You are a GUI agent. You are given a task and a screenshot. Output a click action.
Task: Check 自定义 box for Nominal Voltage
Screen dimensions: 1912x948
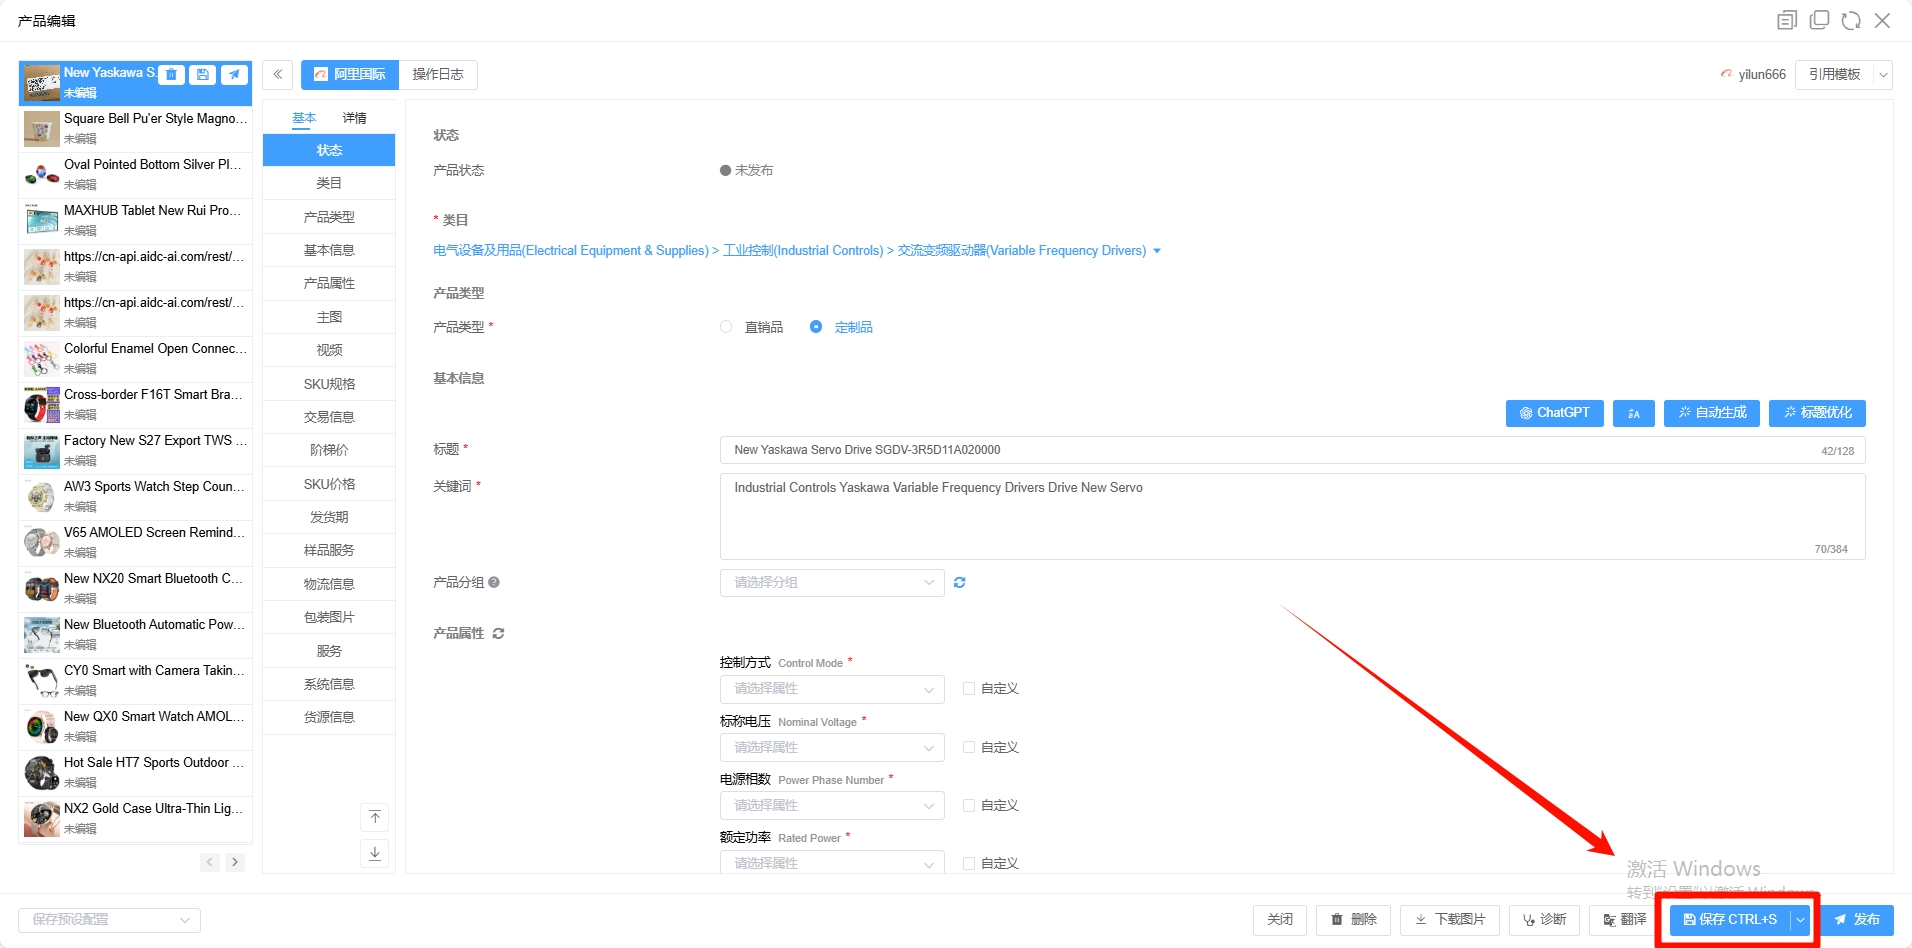click(x=969, y=747)
